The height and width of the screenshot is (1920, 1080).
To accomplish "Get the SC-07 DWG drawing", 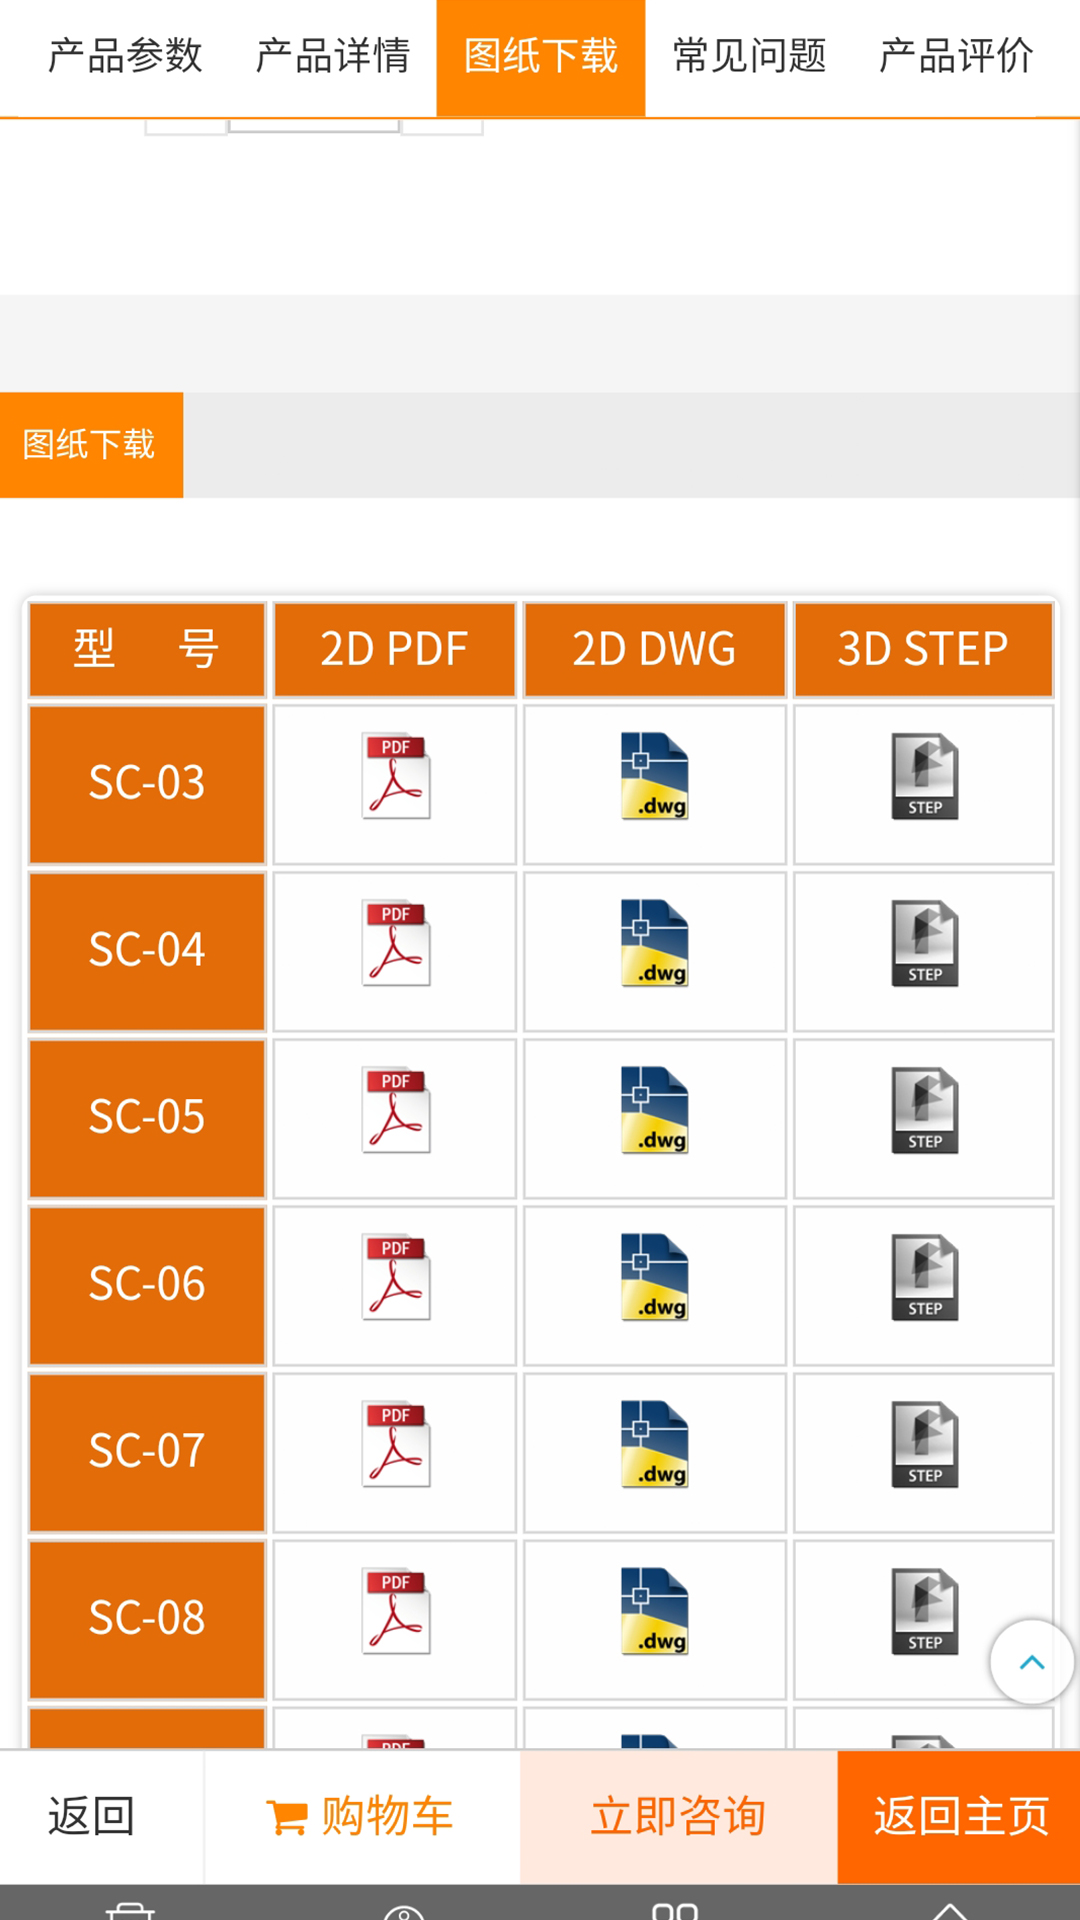I will pos(655,1445).
